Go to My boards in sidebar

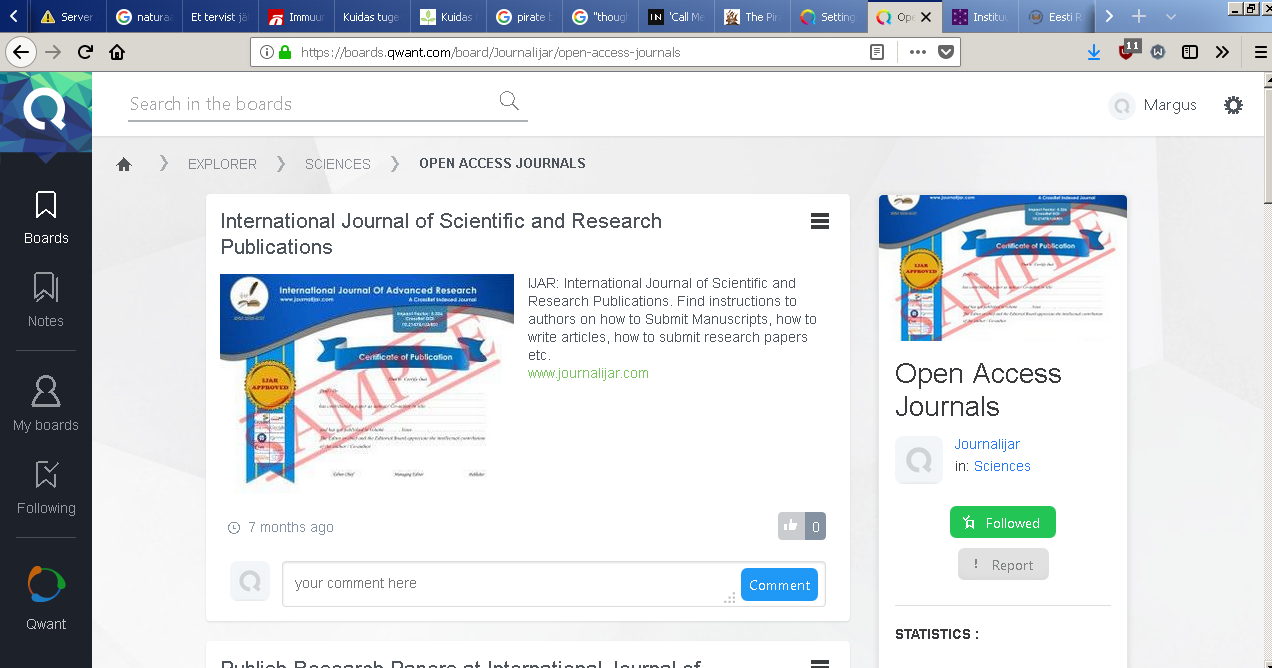coord(46,404)
